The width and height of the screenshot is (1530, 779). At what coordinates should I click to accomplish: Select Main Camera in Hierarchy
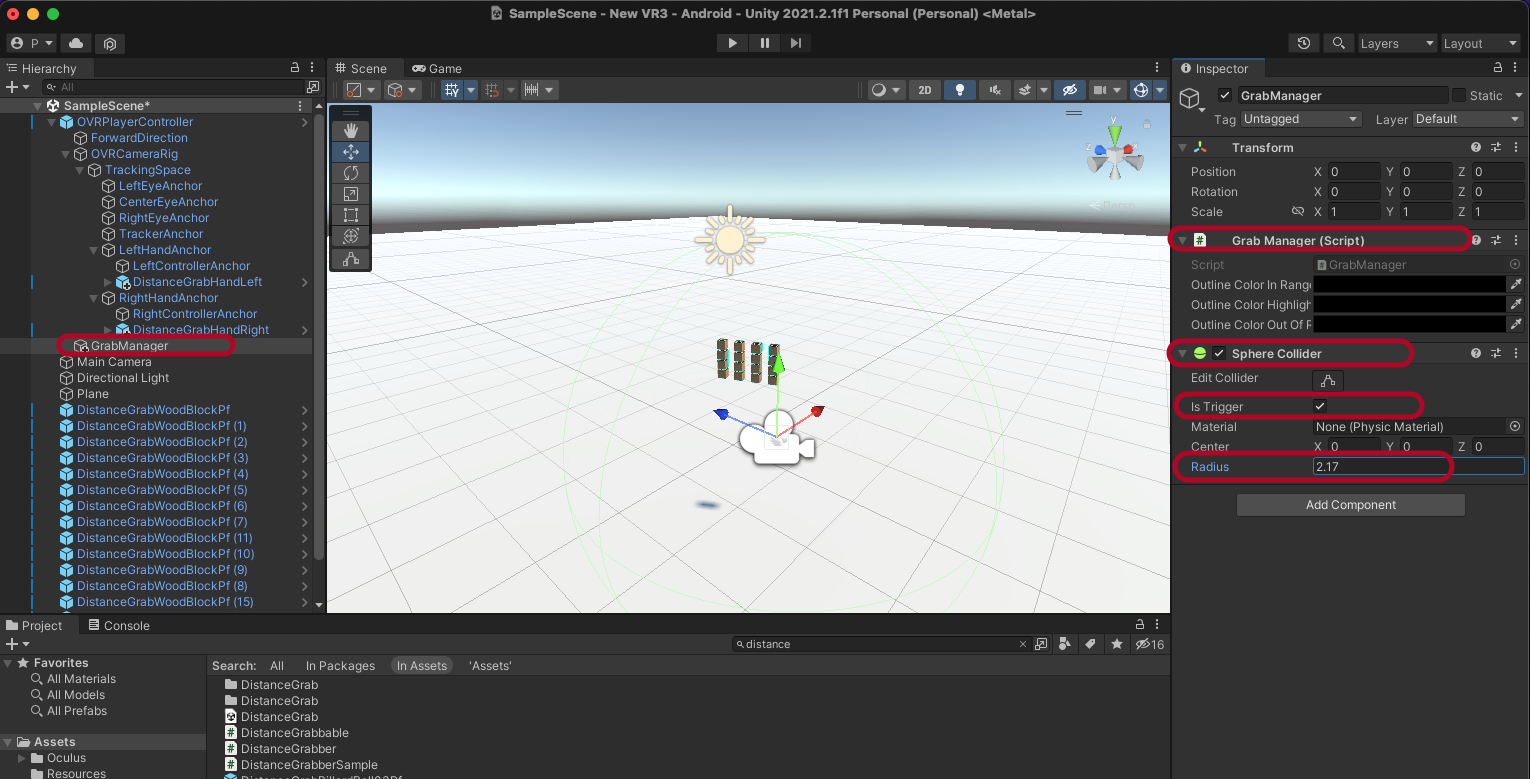tap(114, 362)
